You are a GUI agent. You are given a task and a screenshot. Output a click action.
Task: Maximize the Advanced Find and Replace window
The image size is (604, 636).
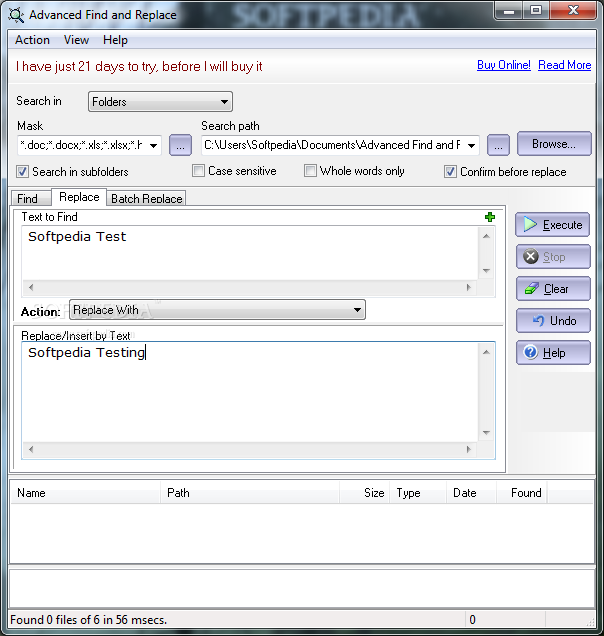(x=536, y=11)
